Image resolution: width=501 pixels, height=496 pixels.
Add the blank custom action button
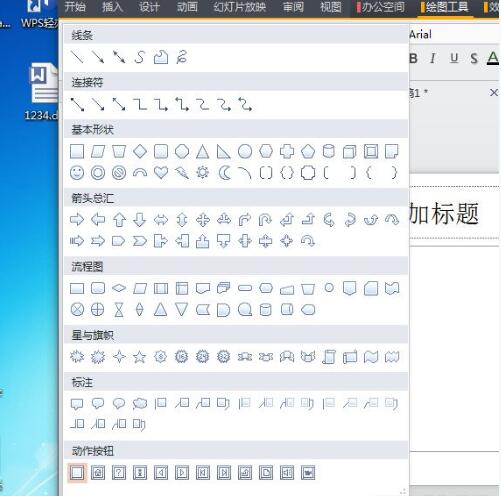tap(77, 473)
